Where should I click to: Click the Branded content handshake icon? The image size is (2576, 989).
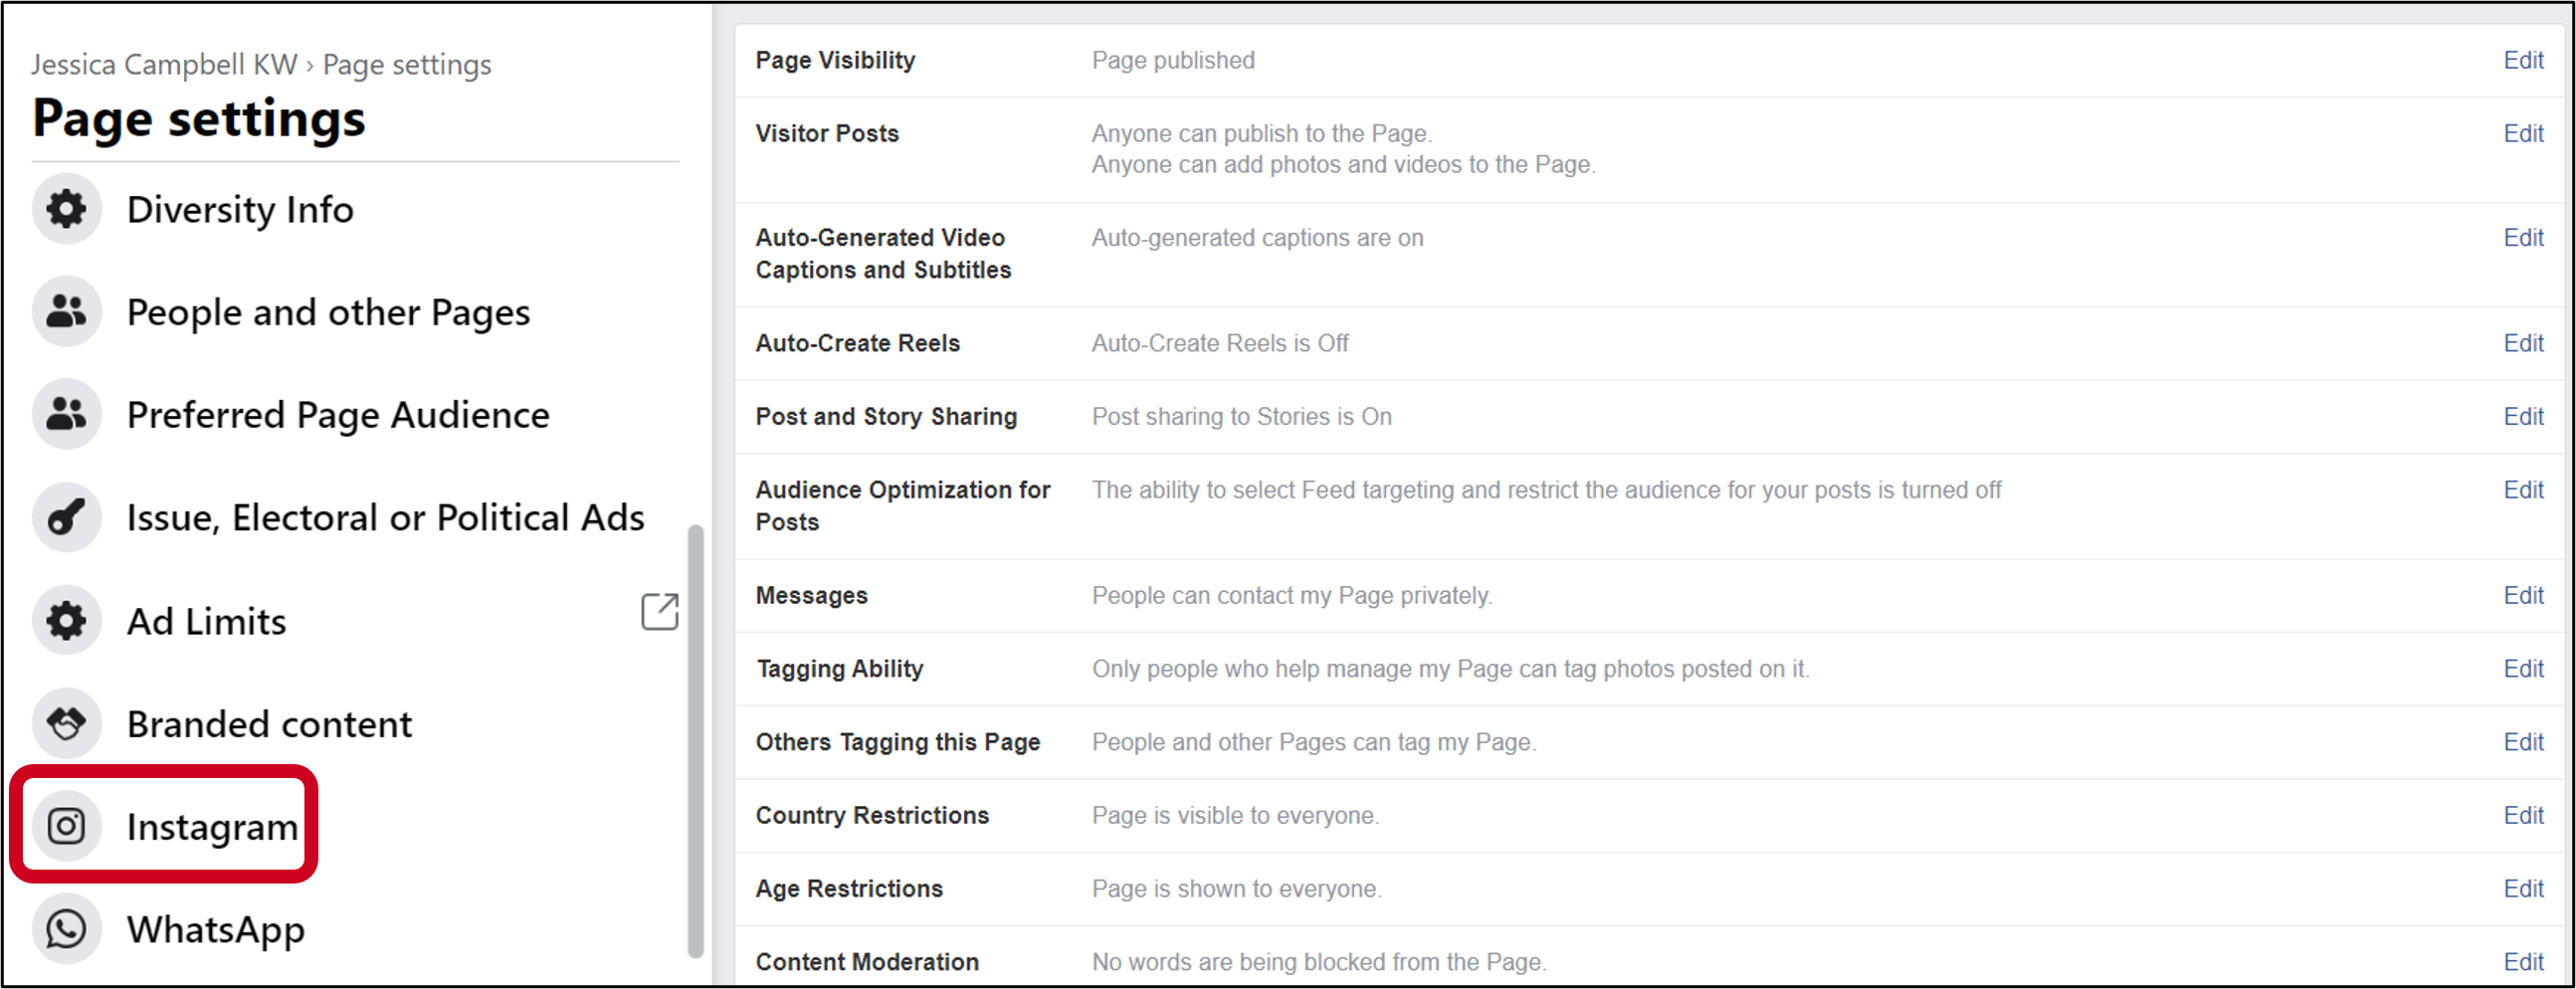(66, 723)
